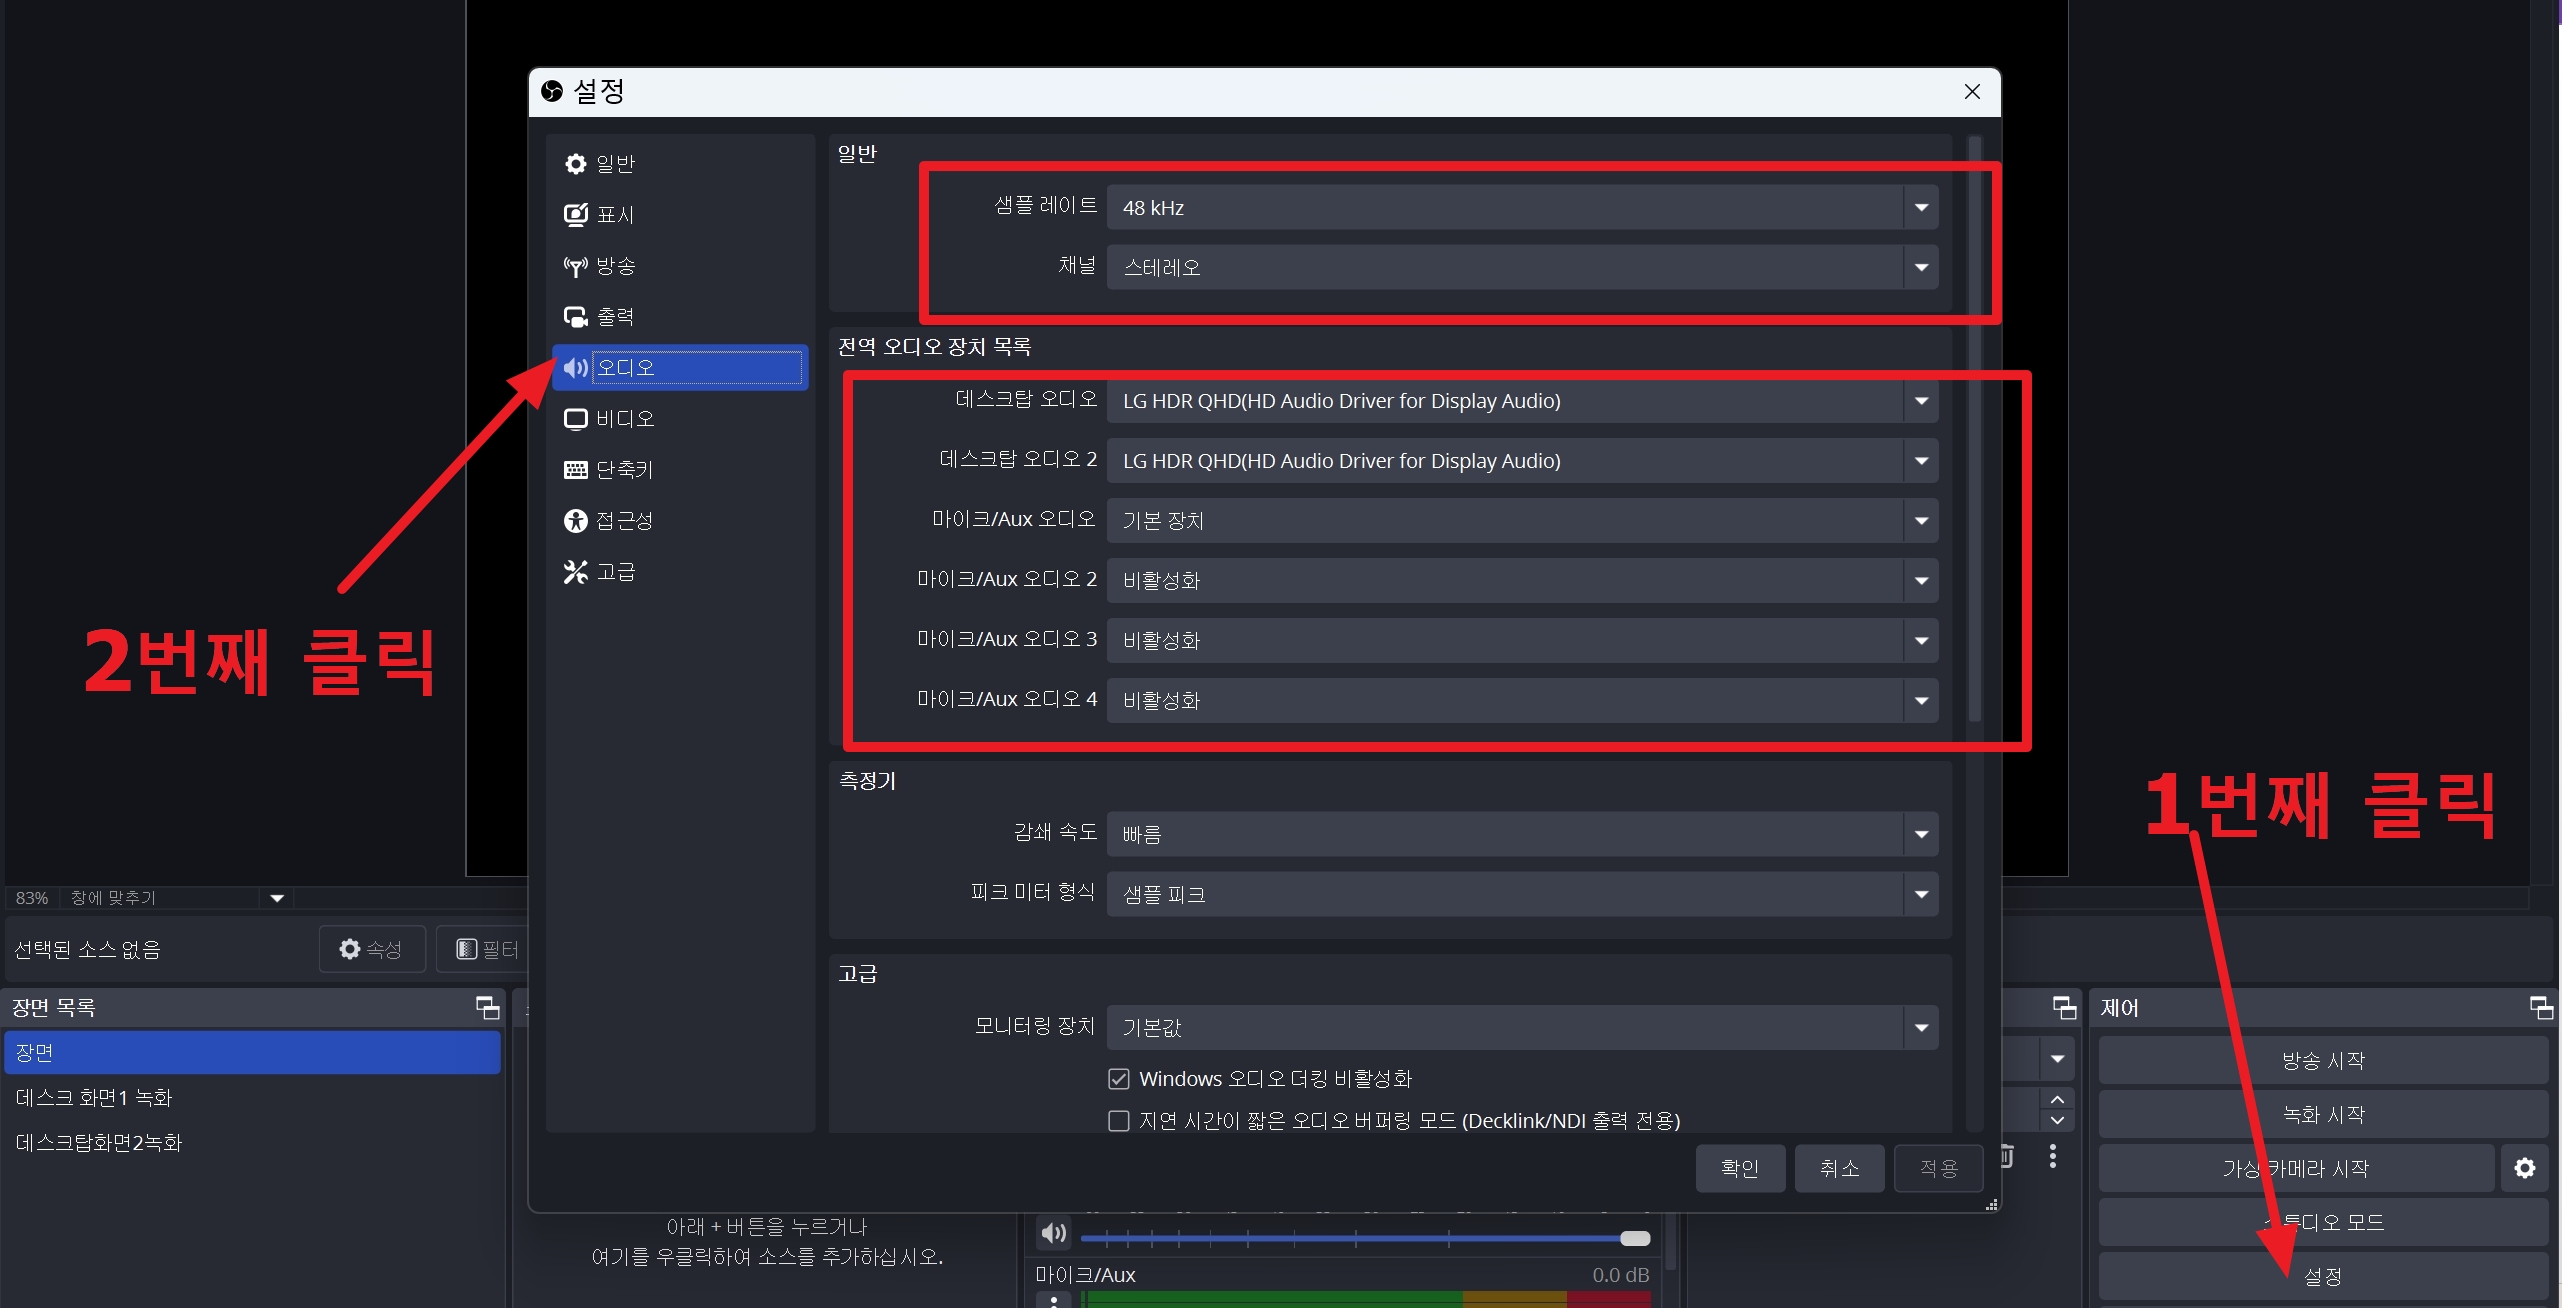Open the 감쇄 속도 decay rate dropdown
The height and width of the screenshot is (1308, 2562).
click(1520, 834)
